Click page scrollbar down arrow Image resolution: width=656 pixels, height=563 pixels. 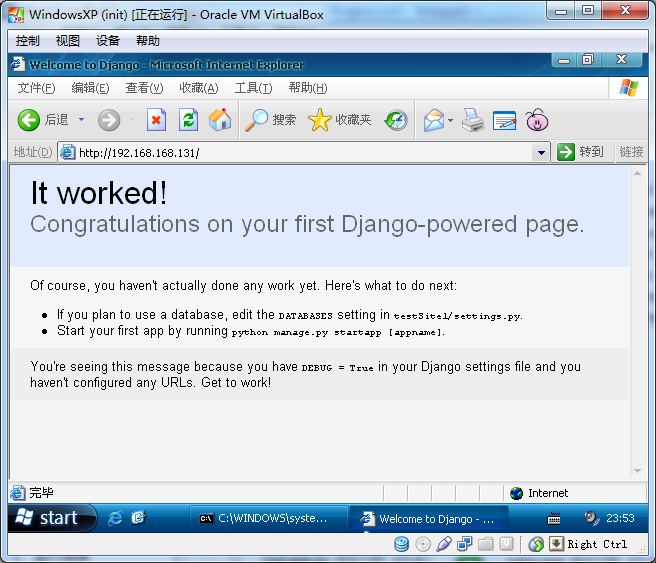(637, 471)
